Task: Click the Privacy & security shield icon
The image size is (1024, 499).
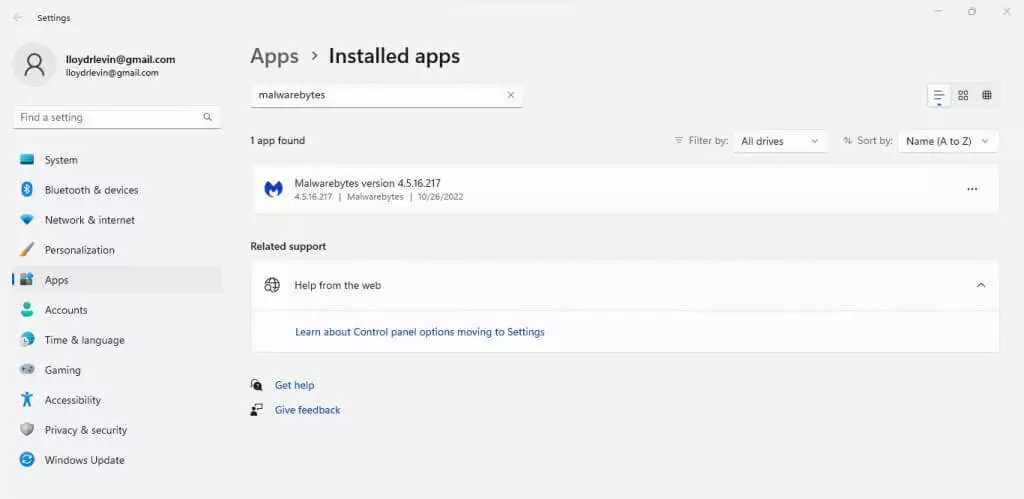Action: [27, 430]
